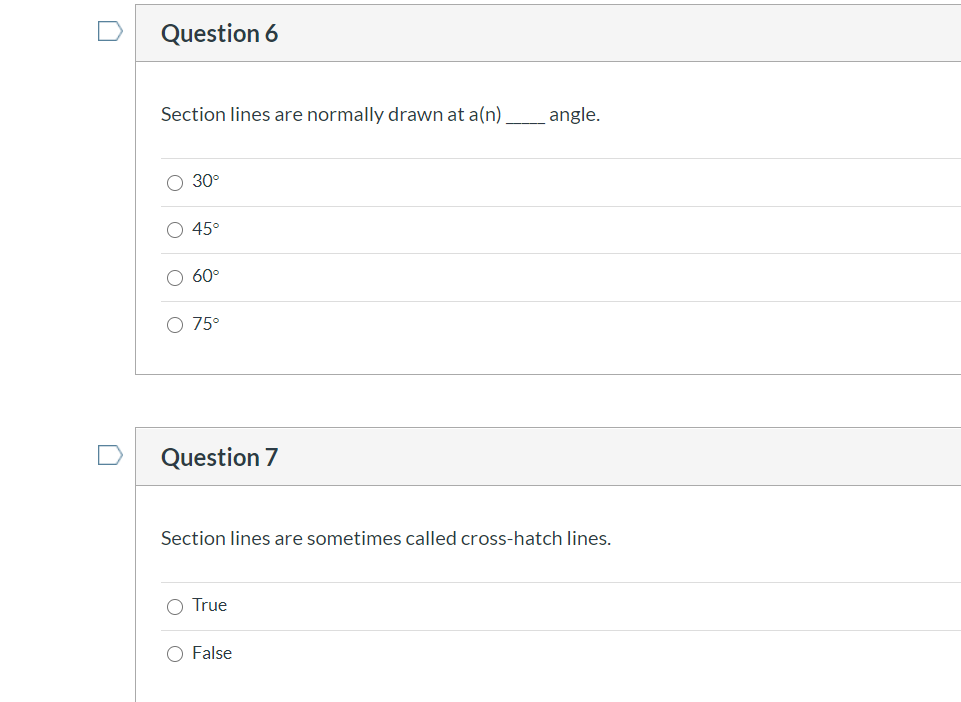Image resolution: width=961 pixels, height=702 pixels.
Task: Select the 45° answer option
Action: coord(174,229)
